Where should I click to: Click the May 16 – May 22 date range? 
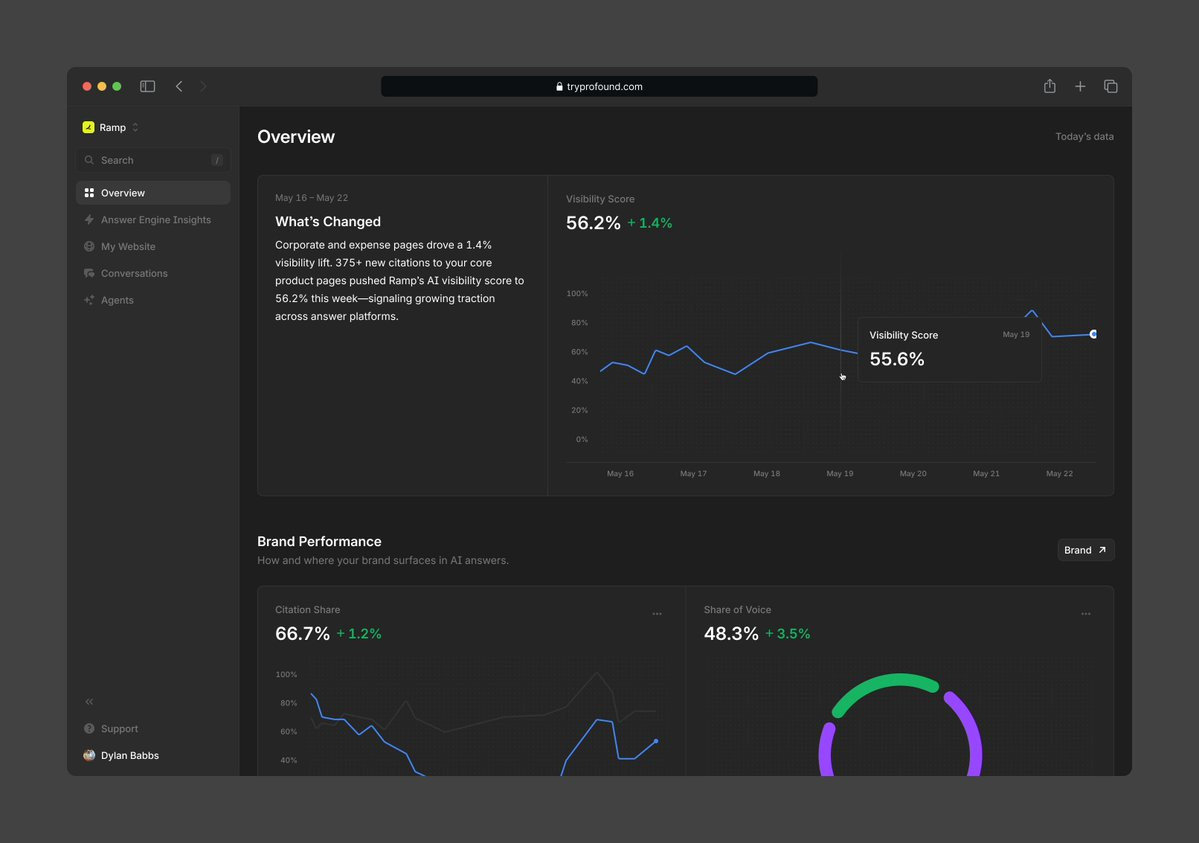[311, 198]
